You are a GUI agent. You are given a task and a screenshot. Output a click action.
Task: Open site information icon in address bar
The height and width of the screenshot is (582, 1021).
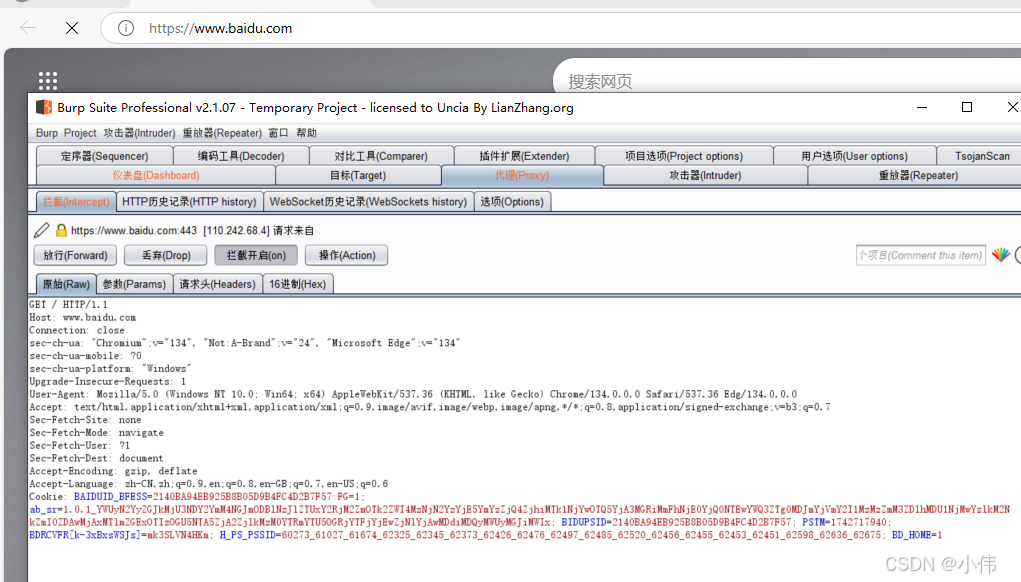click(126, 28)
